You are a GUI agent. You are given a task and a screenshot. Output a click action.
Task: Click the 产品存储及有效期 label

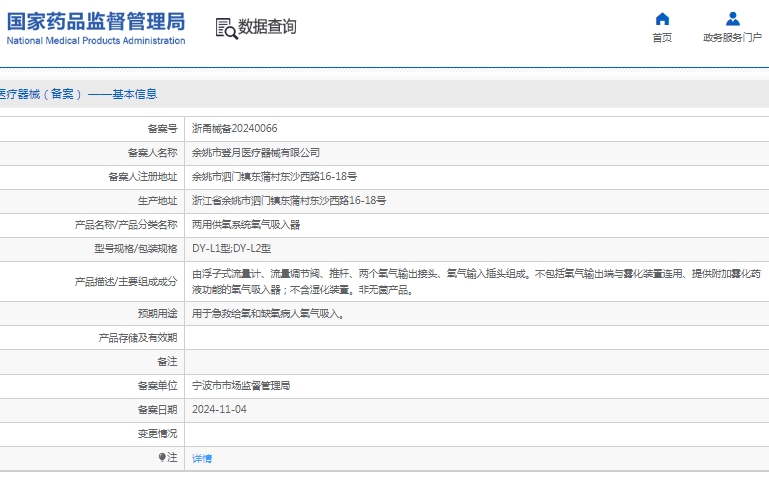click(138, 338)
